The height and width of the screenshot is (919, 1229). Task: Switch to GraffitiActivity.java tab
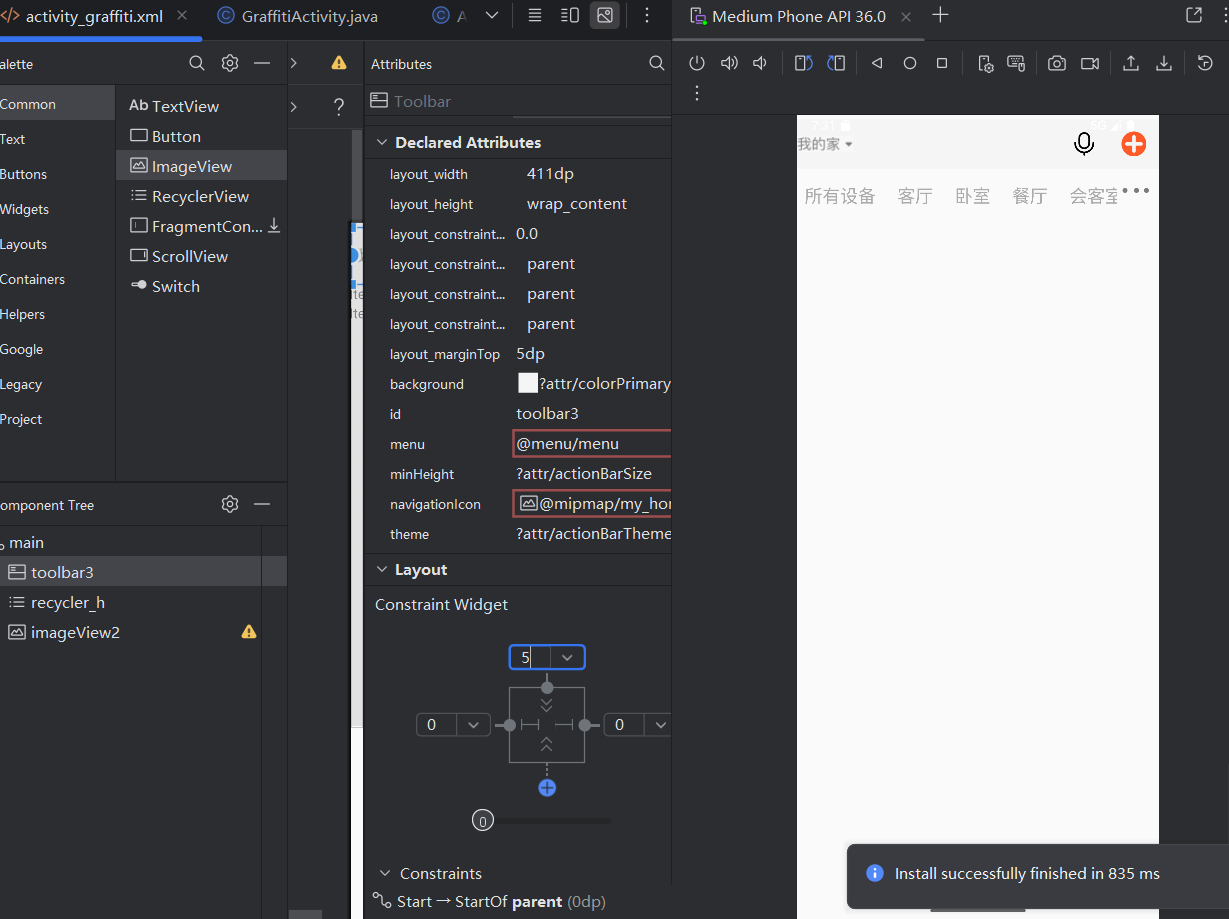pos(297,16)
